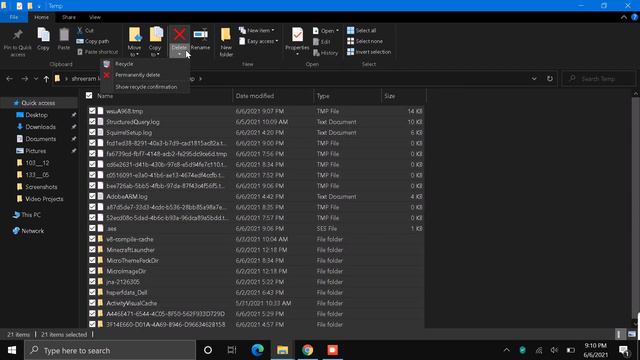Uncheck the AdobeARM.log checkbox

[92, 196]
